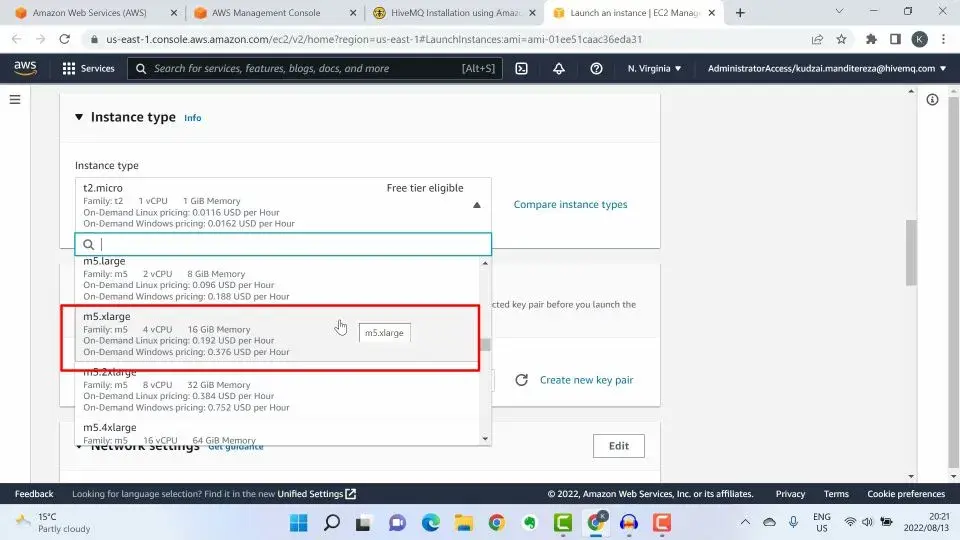Open the browser side panel icon

[x=895, y=39]
